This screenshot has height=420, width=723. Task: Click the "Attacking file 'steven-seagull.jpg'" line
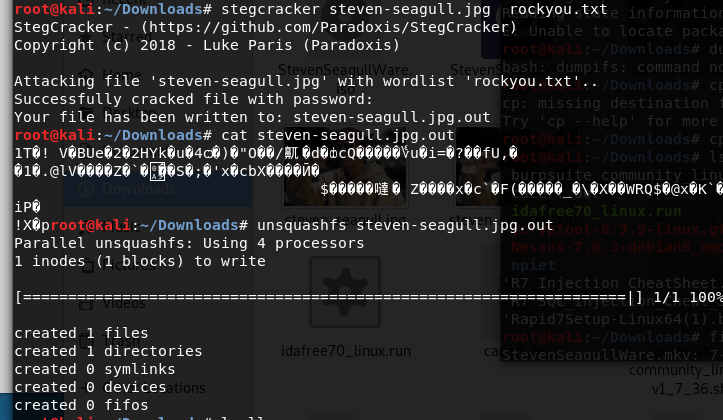[306, 81]
